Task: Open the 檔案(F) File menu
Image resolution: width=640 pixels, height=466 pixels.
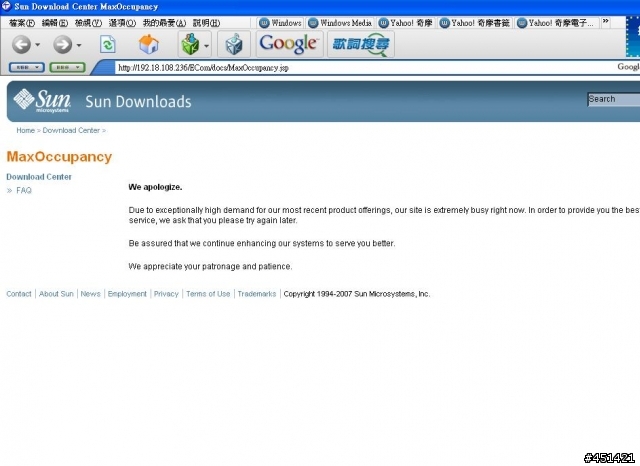Action: pos(22,23)
